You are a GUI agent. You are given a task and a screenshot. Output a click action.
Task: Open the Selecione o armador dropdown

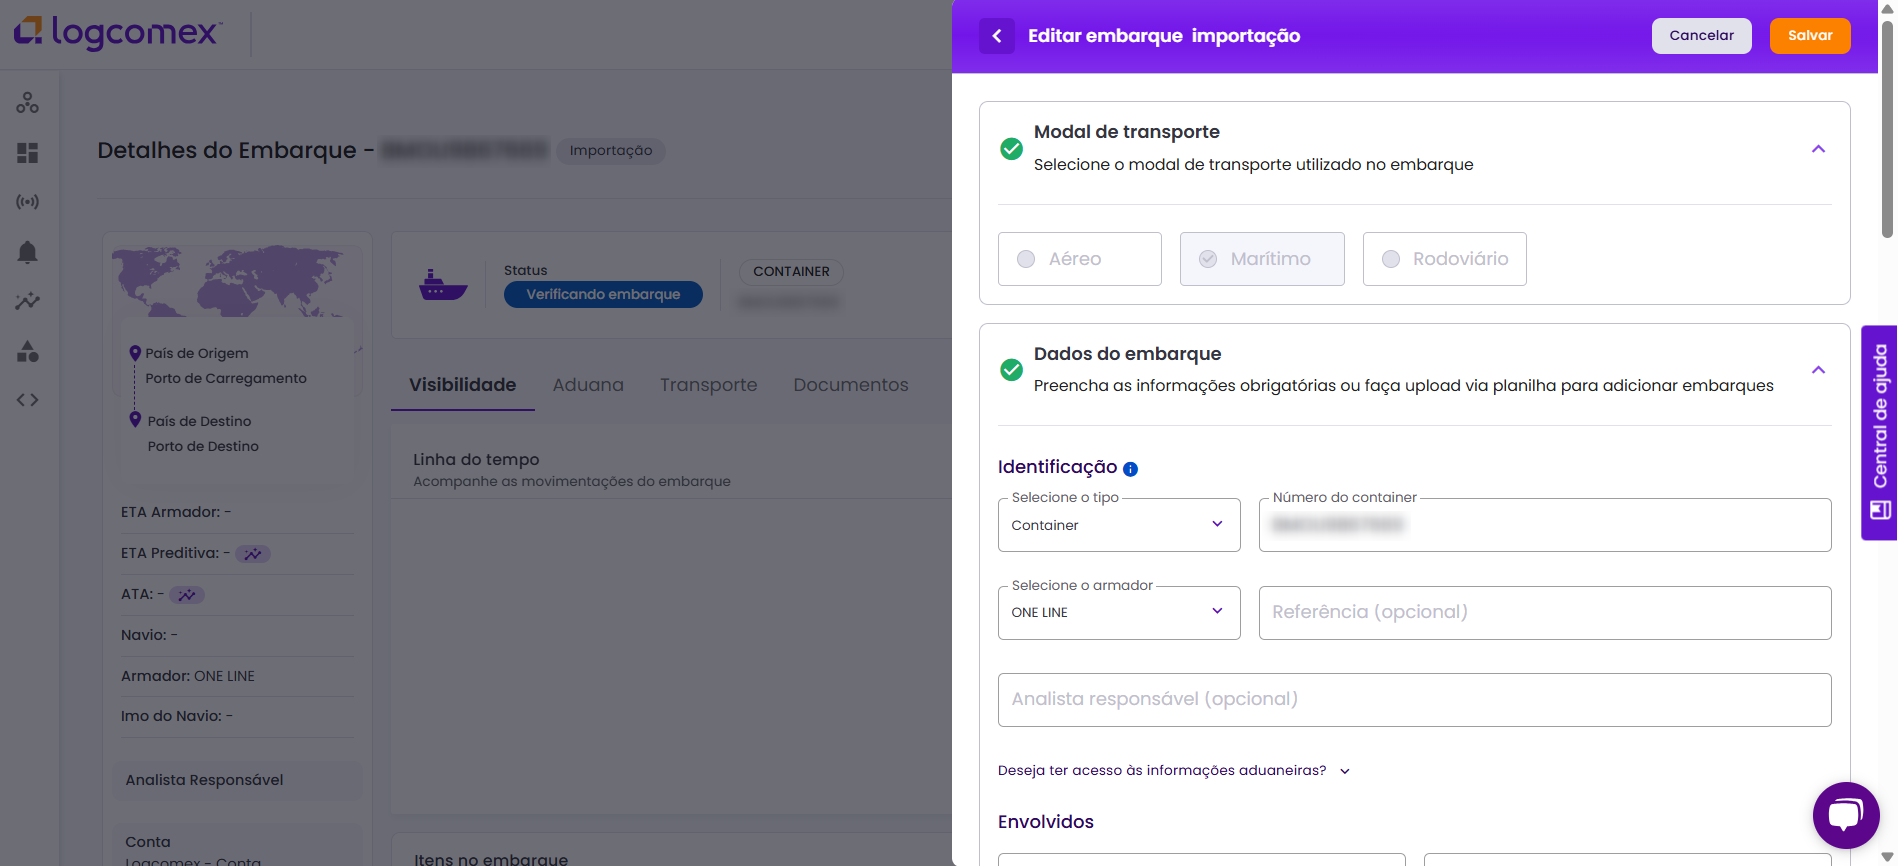click(x=1118, y=613)
